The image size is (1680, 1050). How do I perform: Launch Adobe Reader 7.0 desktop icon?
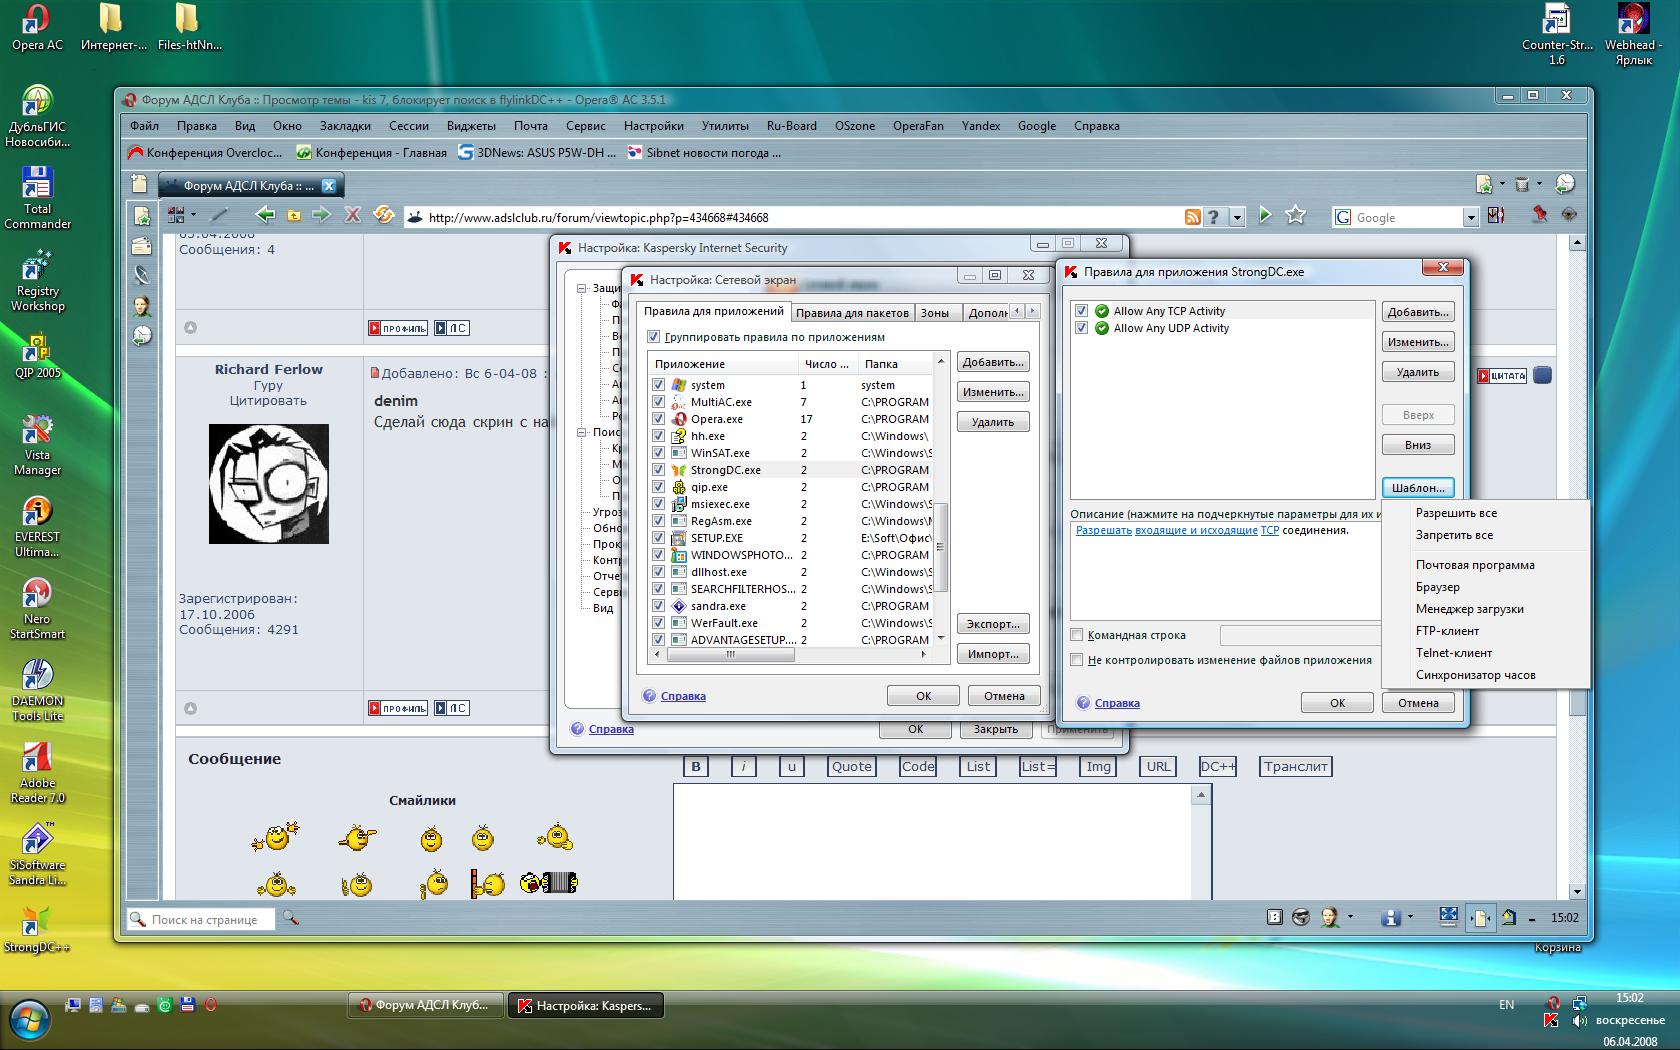tap(37, 772)
